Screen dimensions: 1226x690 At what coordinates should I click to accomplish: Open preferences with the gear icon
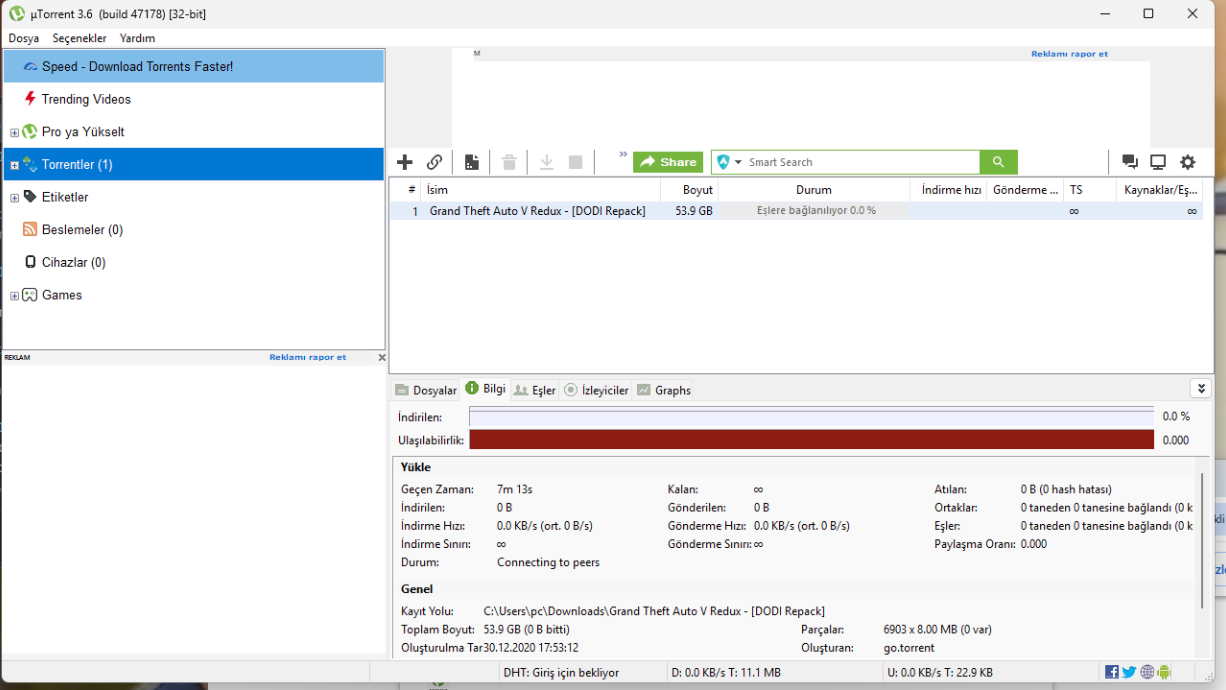[1187, 162]
